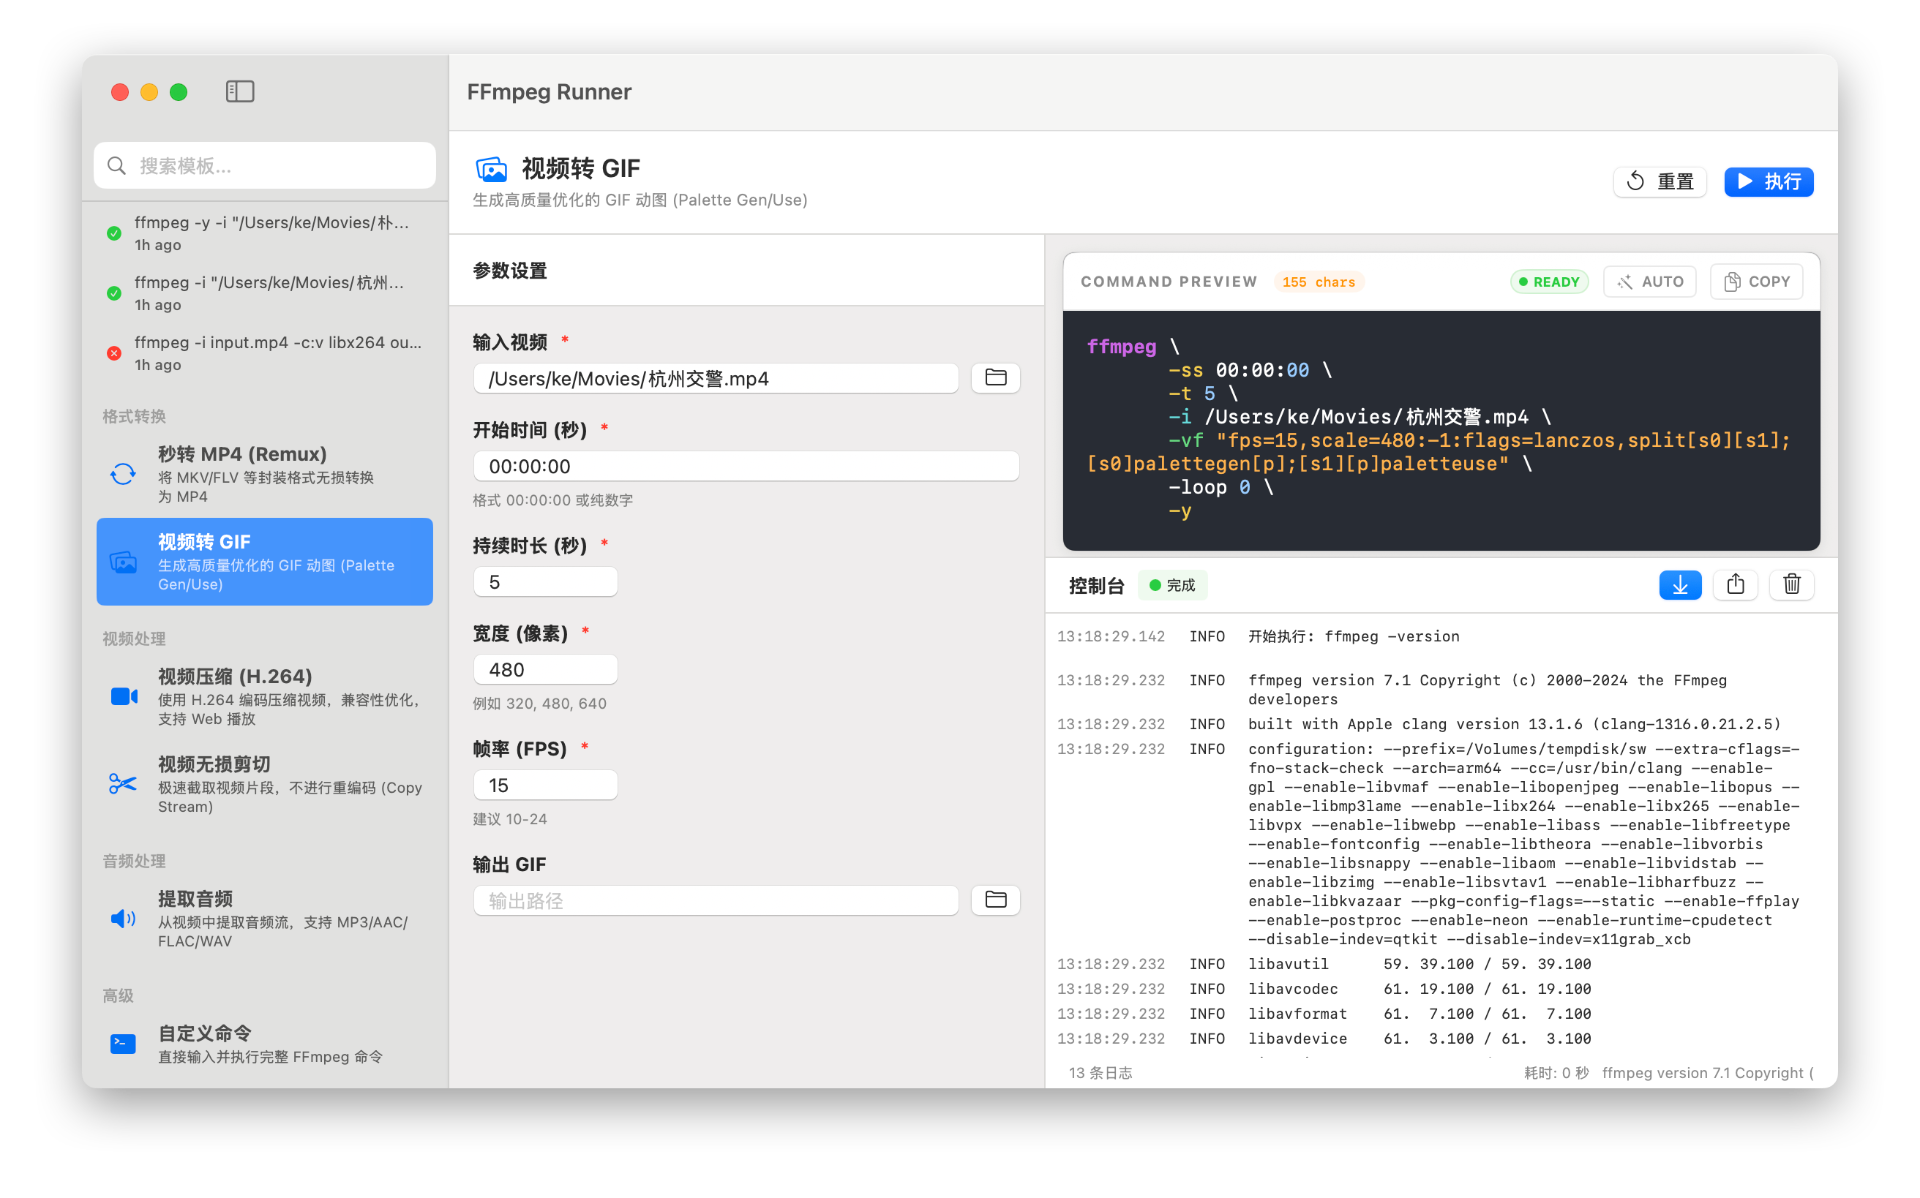This screenshot has height=1198, width=1920.
Task: Copy the command with COPY button
Action: click(1757, 282)
